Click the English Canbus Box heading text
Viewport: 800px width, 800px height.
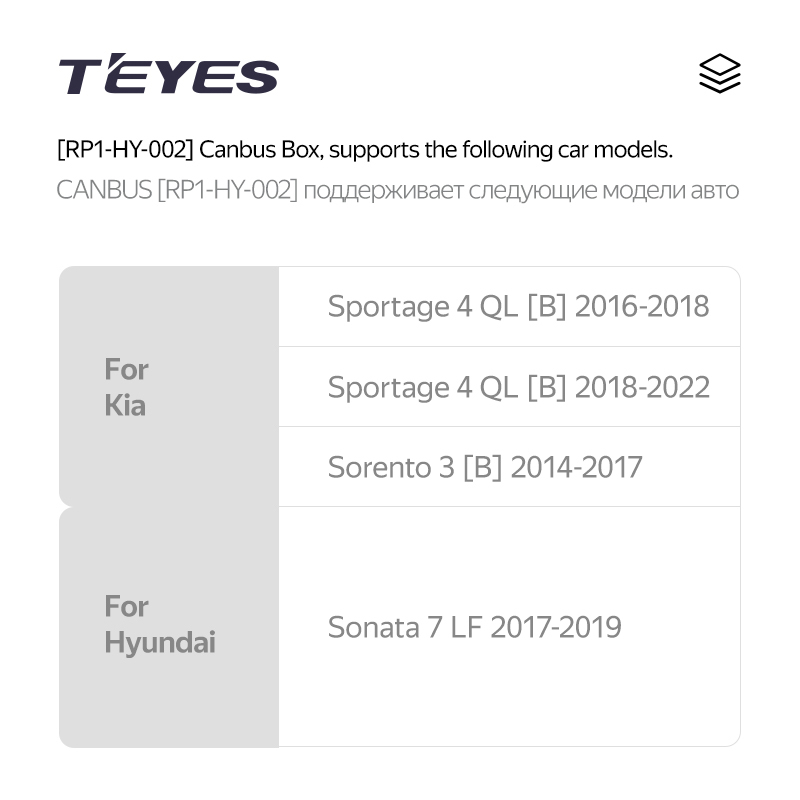(365, 150)
